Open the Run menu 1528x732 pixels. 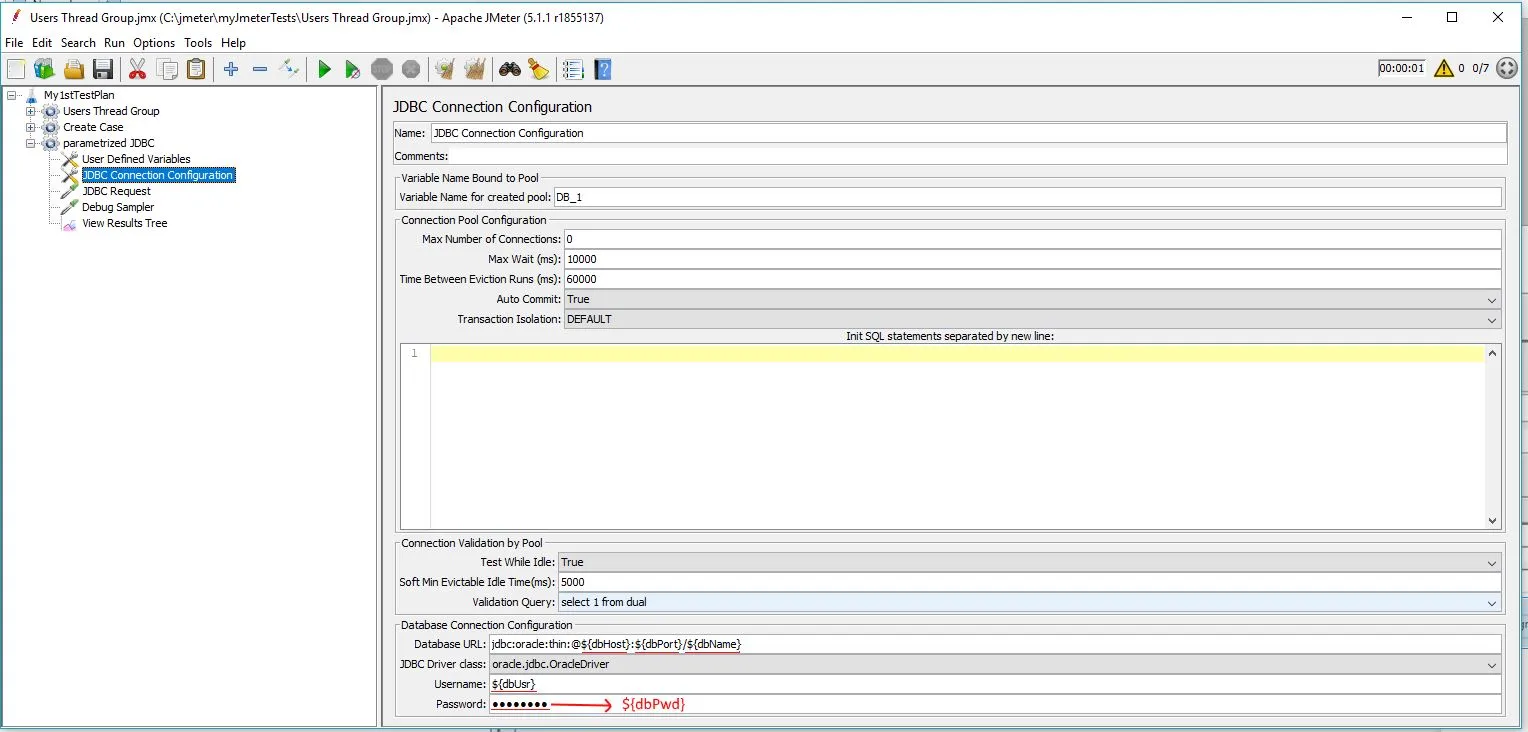coord(114,43)
